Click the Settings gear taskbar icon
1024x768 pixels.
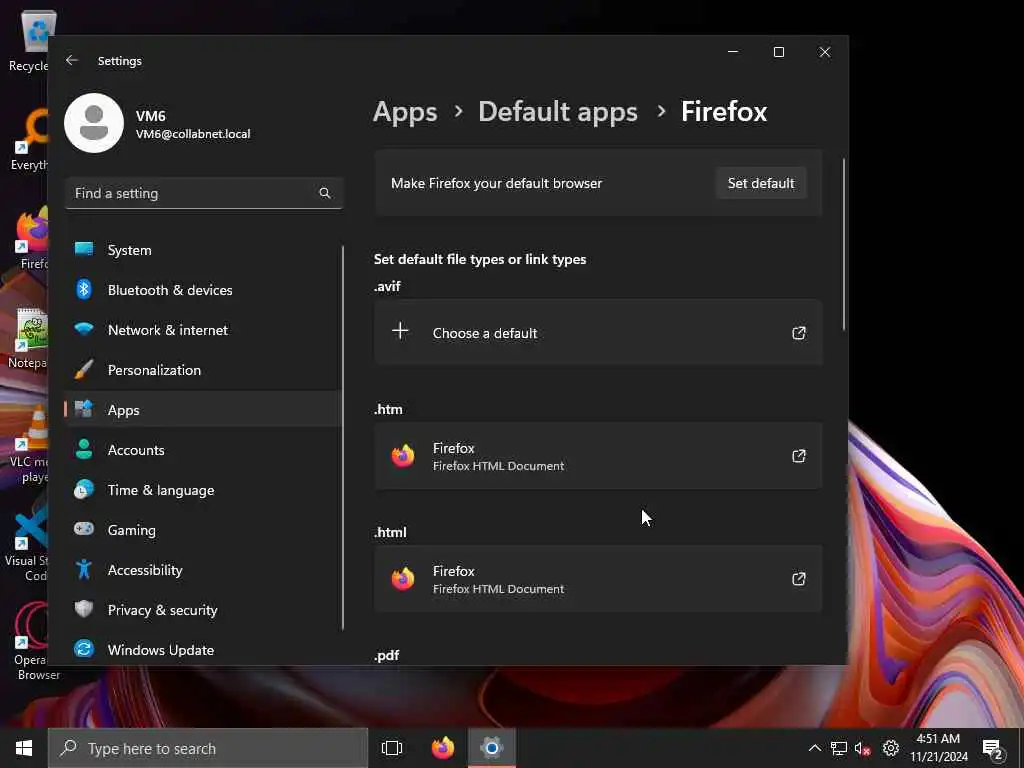coord(492,748)
